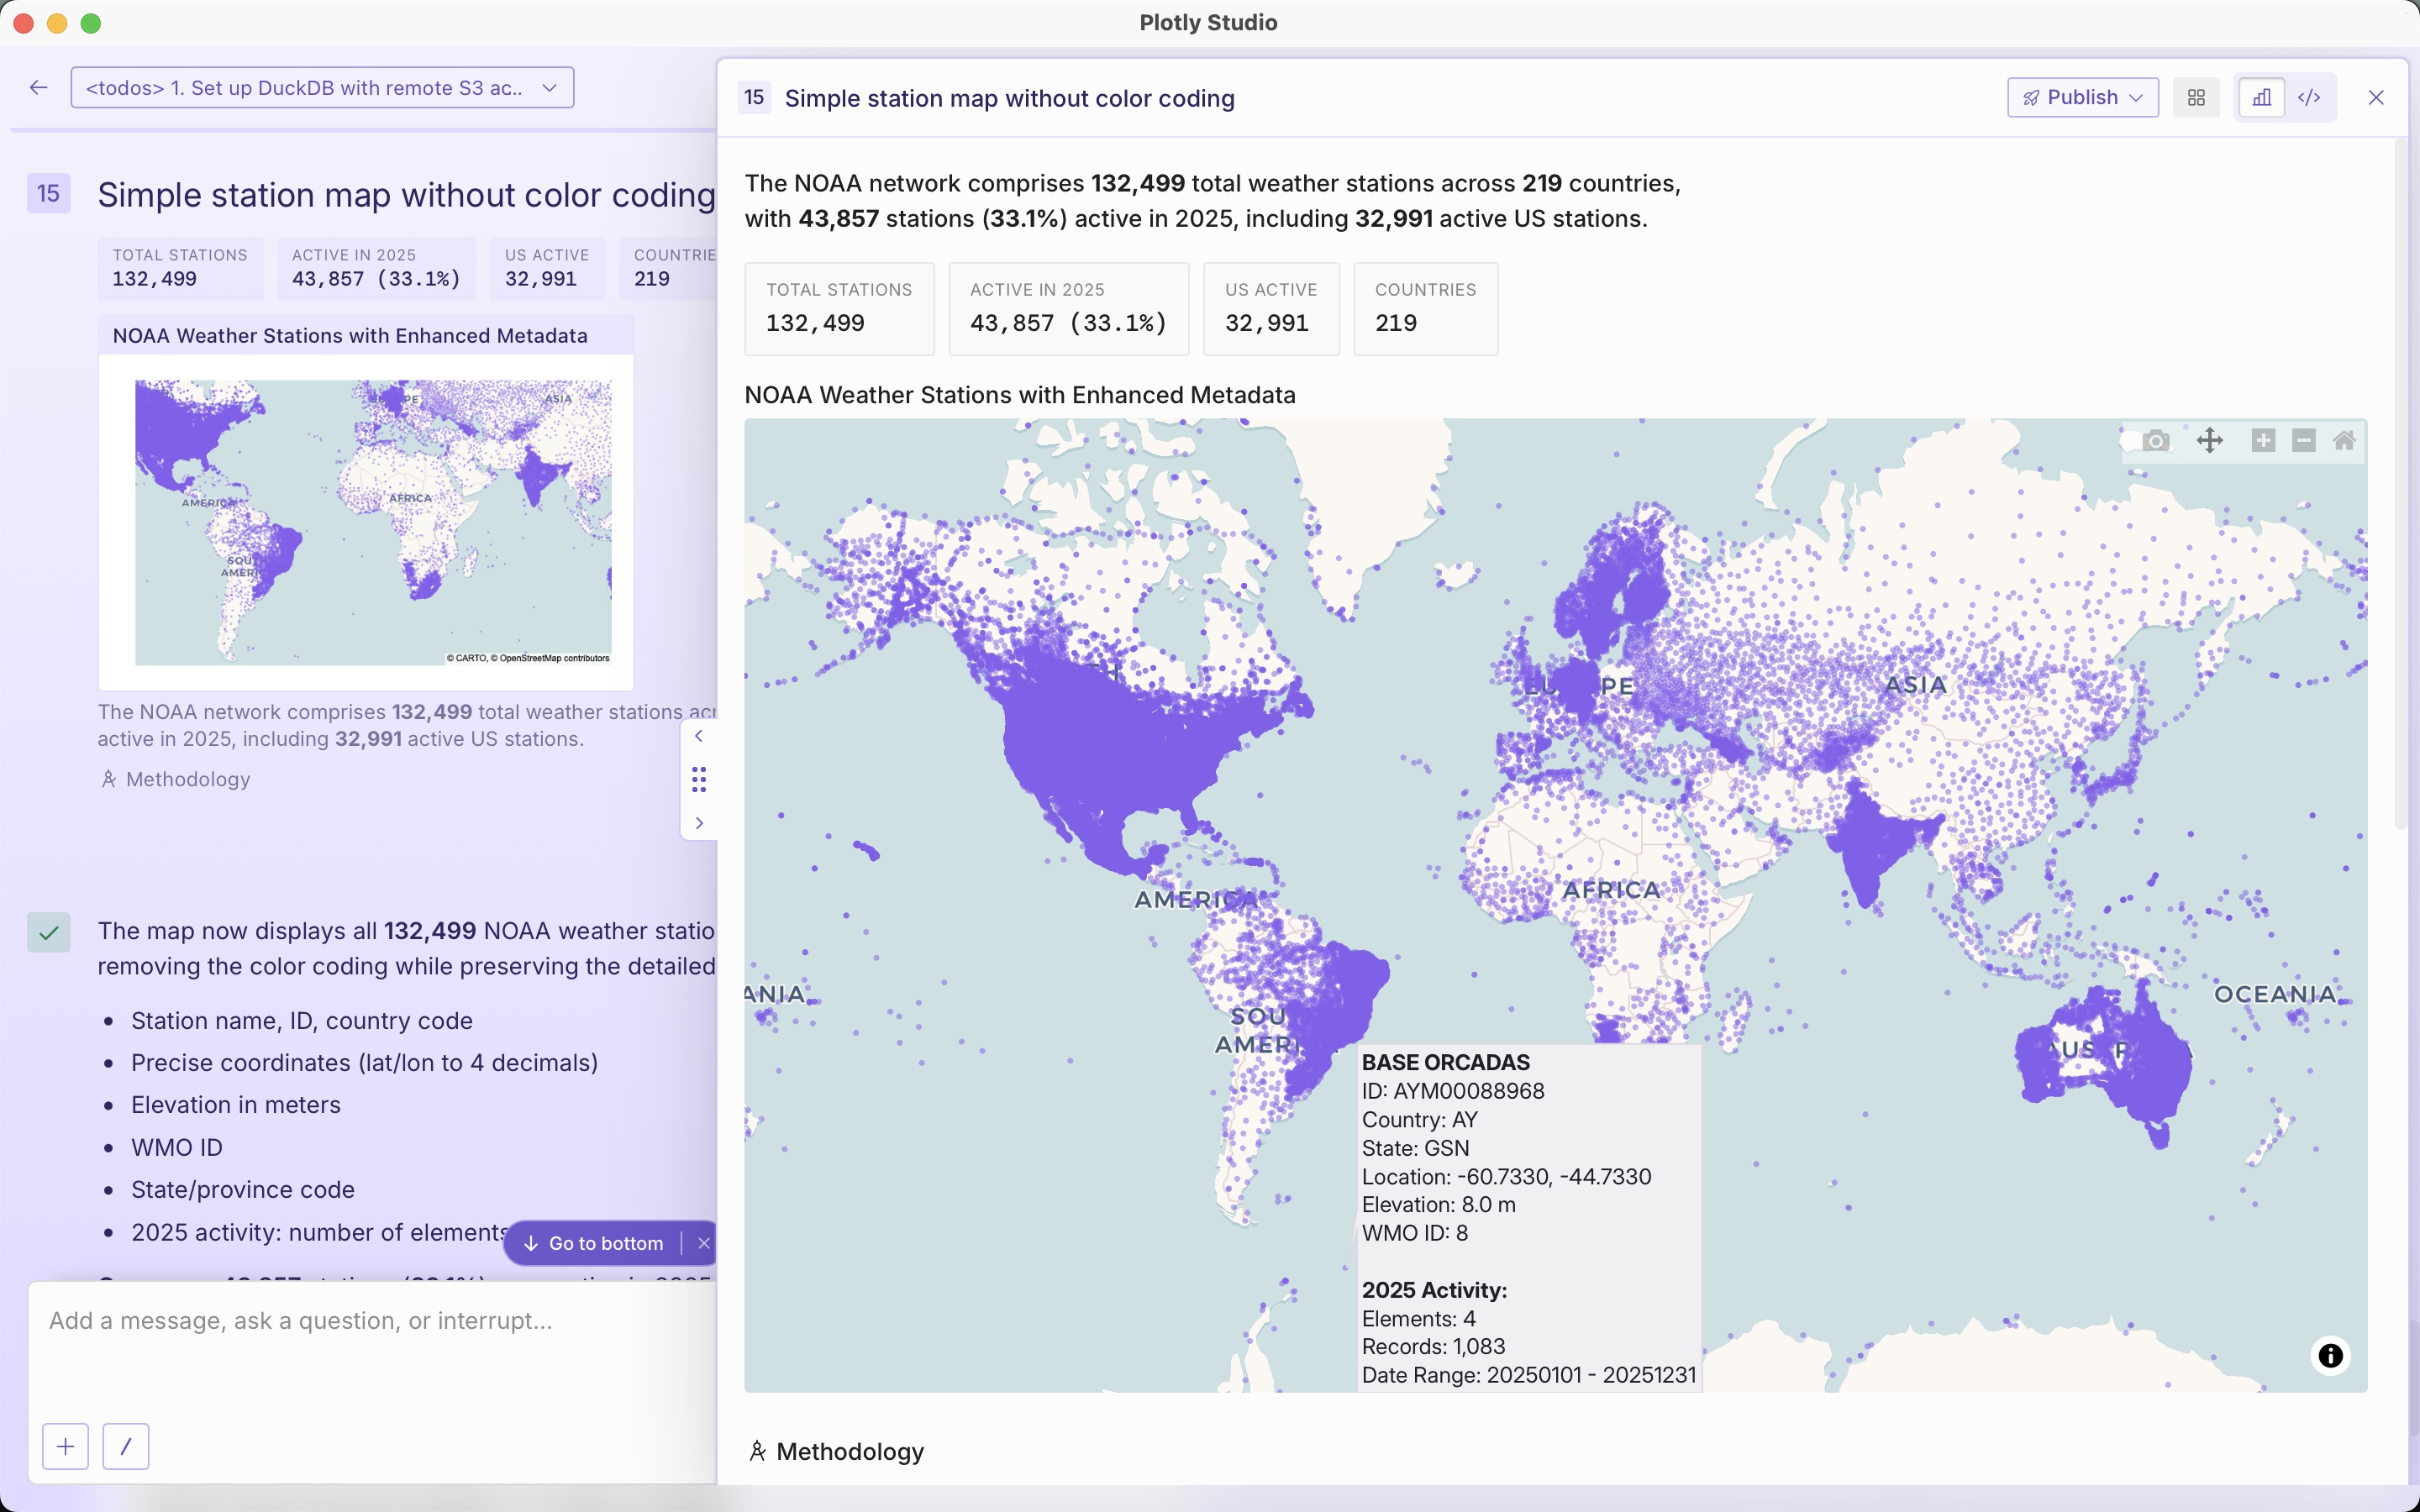Image resolution: width=2420 pixels, height=1512 pixels.
Task: Dismiss the Go to bottom pill
Action: coord(703,1243)
